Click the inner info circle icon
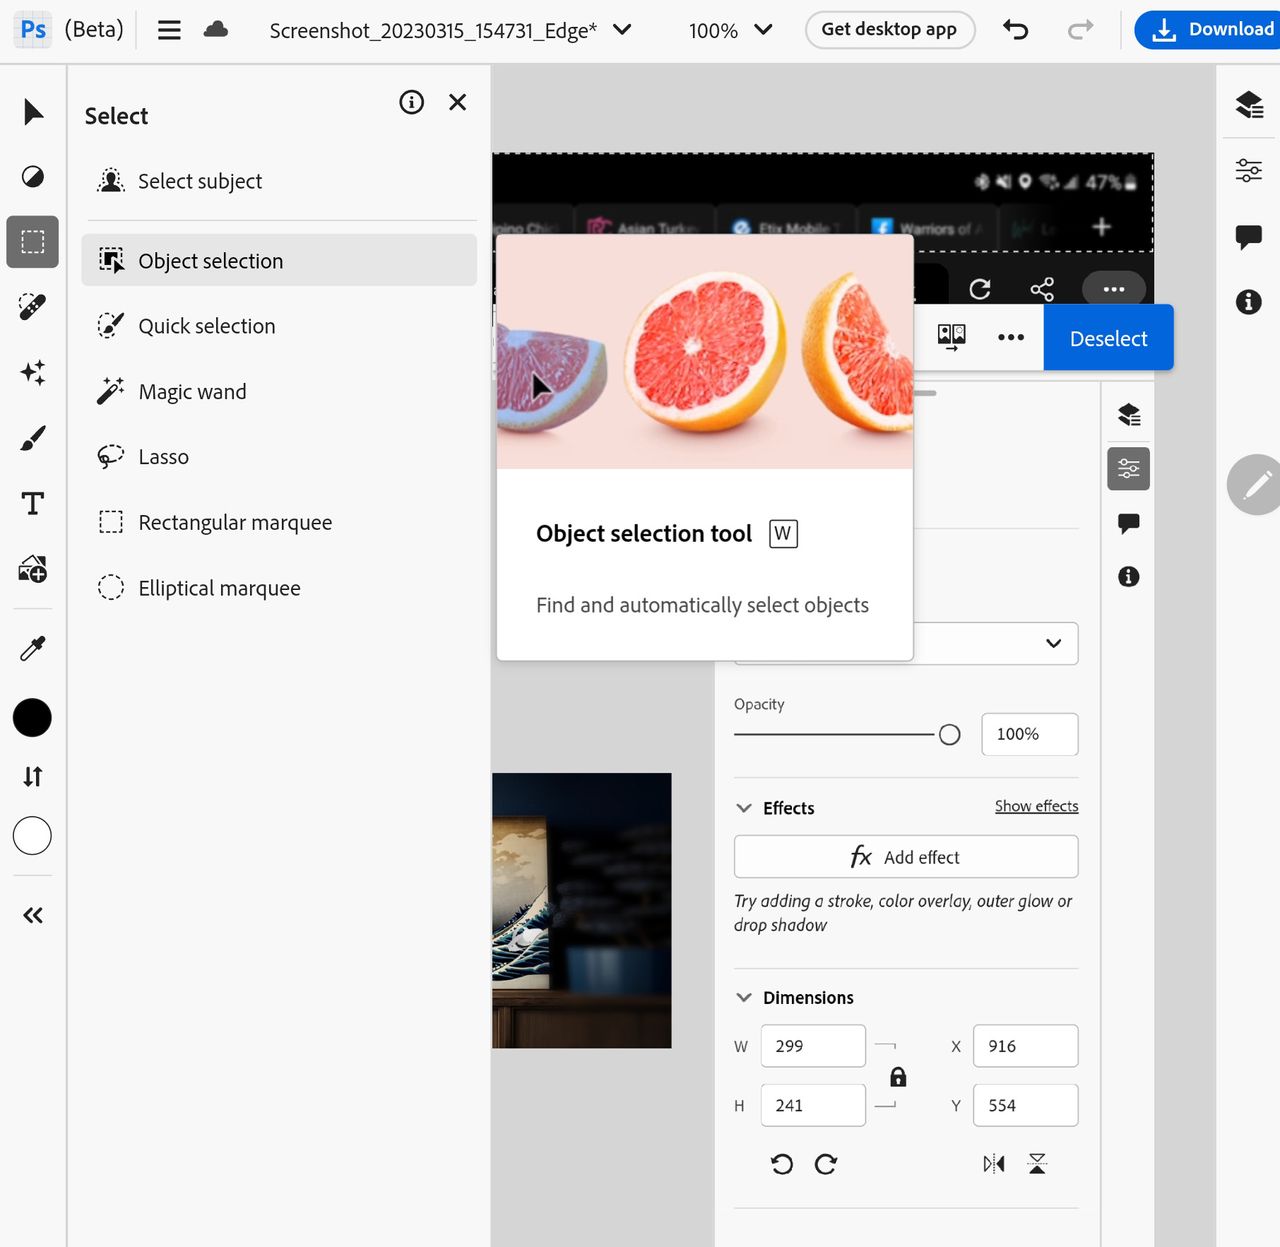 click(x=1129, y=576)
